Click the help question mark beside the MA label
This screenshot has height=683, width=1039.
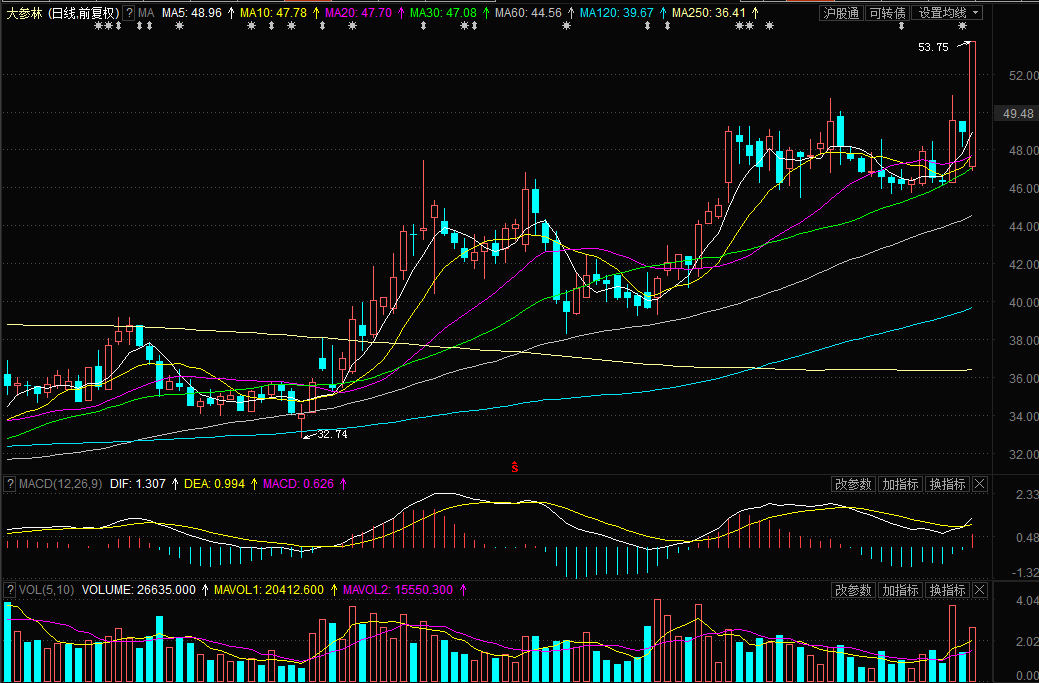[129, 13]
